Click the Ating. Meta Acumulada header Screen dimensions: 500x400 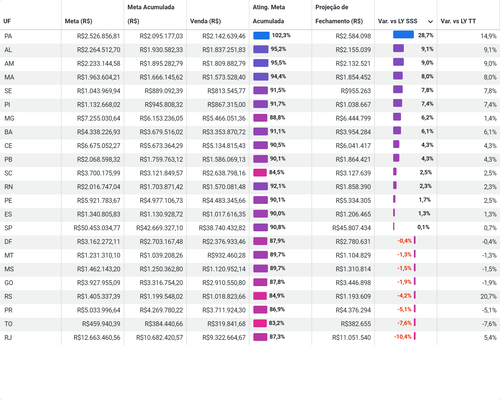tap(269, 14)
